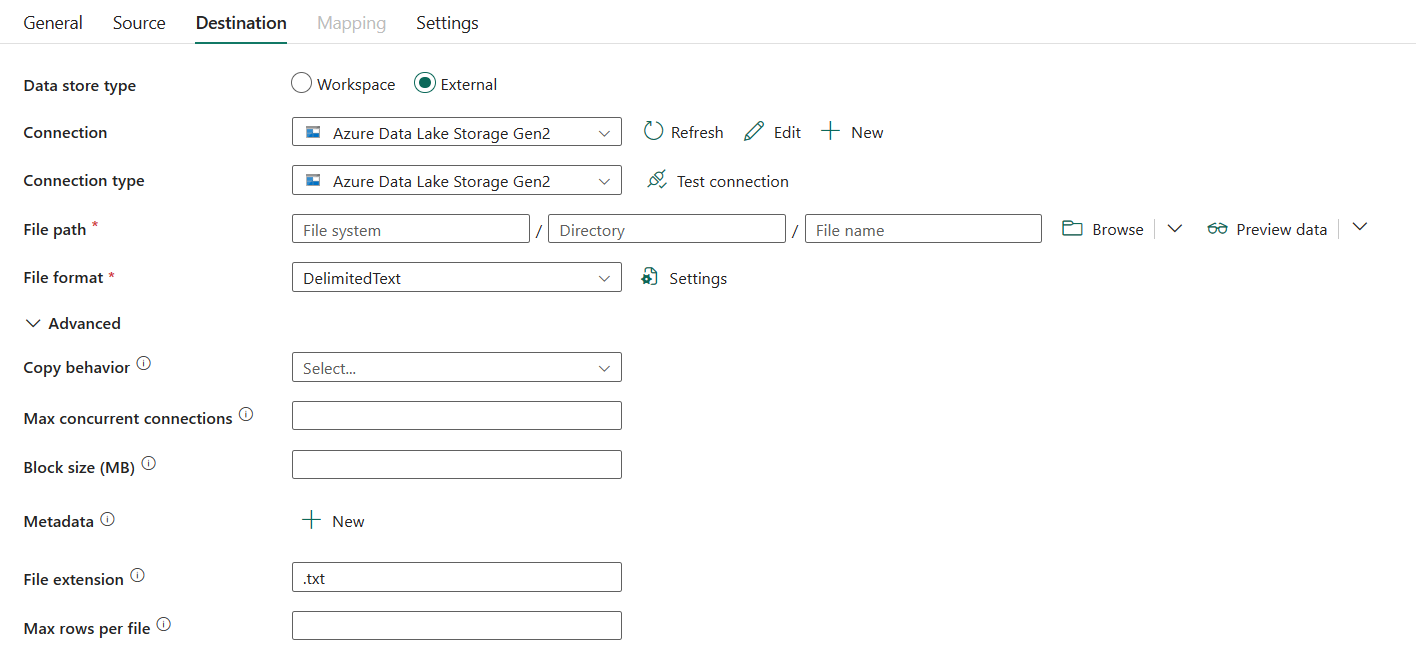Screen dimensions: 1416x658
Task: Click the Test connection plug icon
Action: coord(656,180)
